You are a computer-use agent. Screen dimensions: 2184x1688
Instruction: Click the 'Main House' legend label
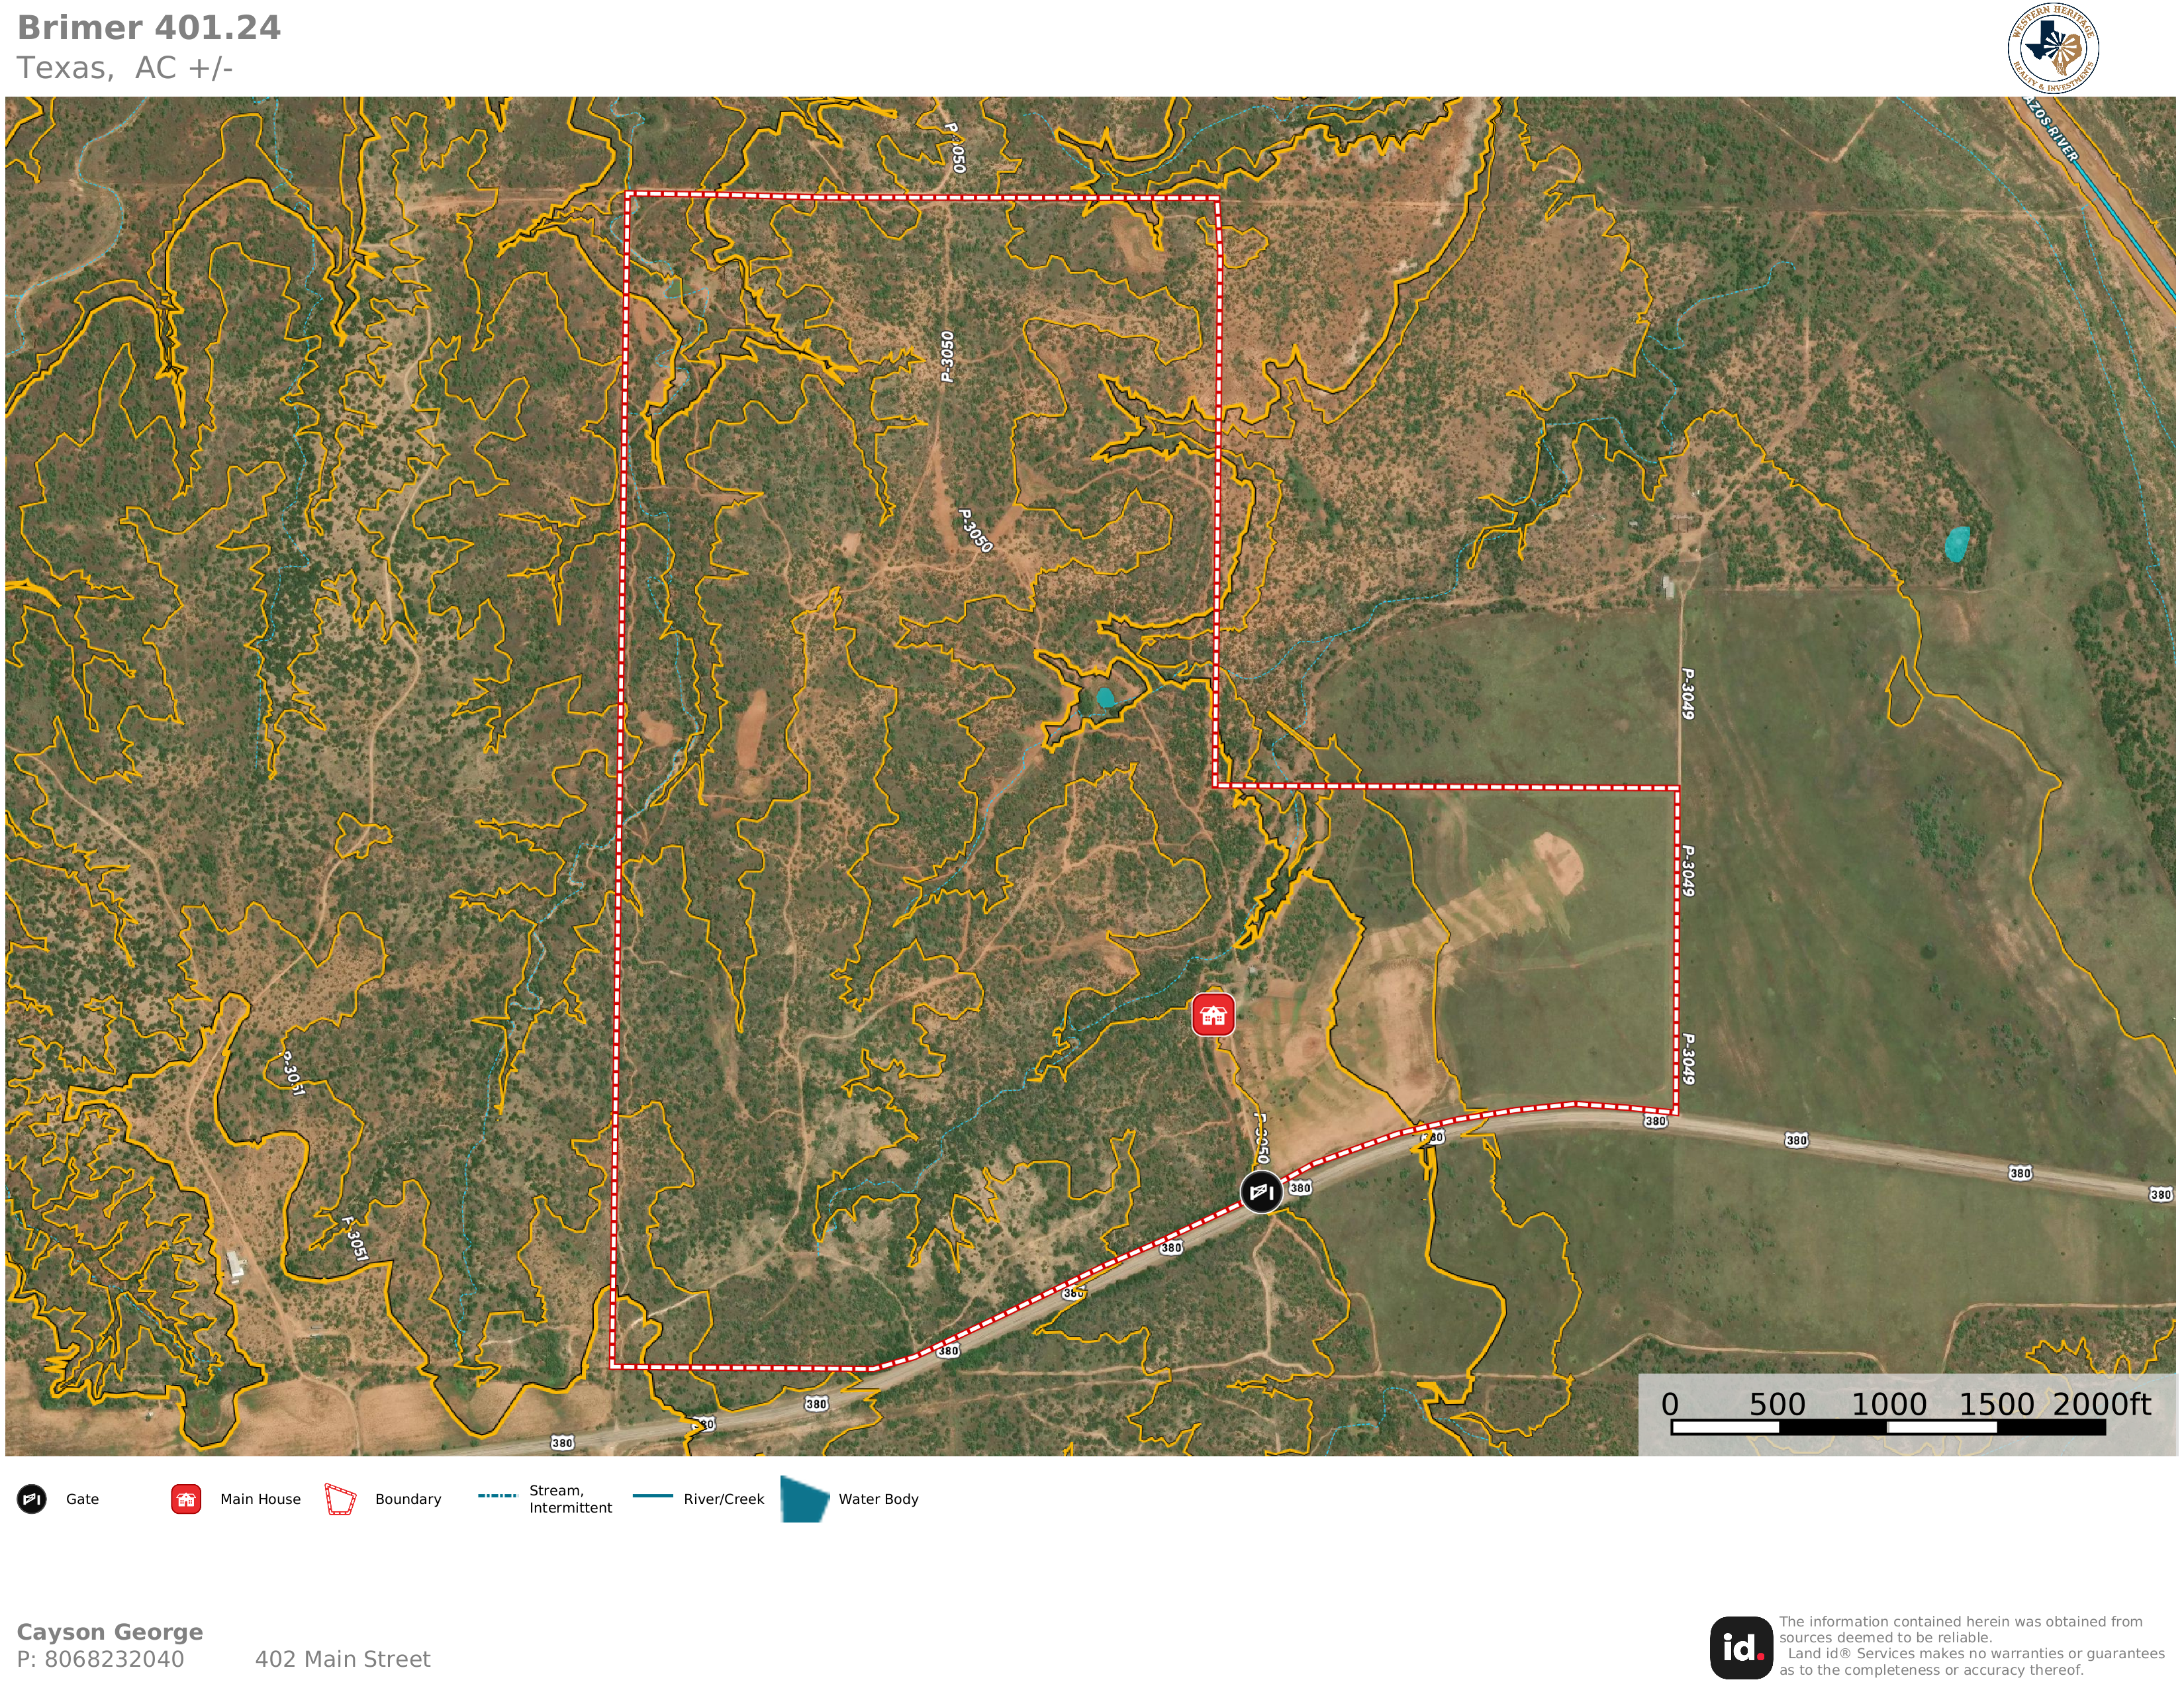pos(260,1499)
